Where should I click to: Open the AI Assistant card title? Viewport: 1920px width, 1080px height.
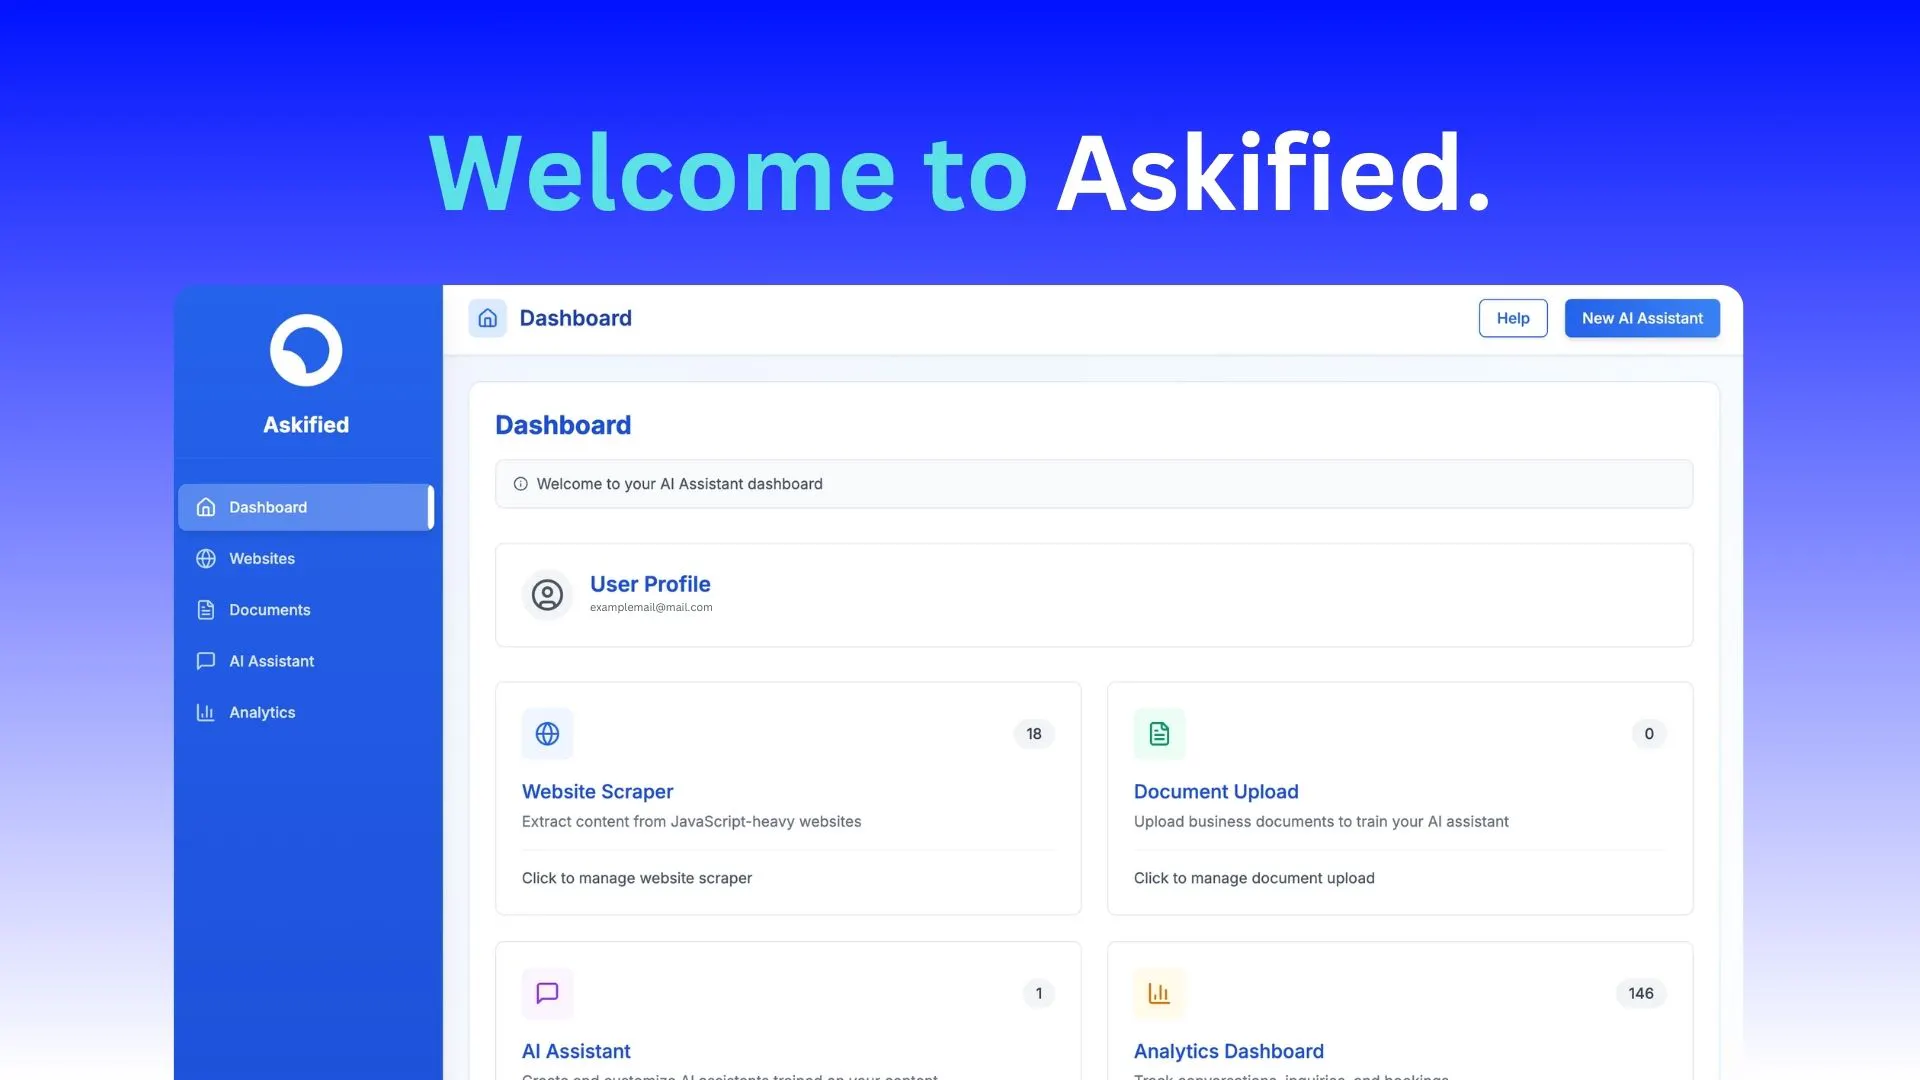coord(576,1051)
